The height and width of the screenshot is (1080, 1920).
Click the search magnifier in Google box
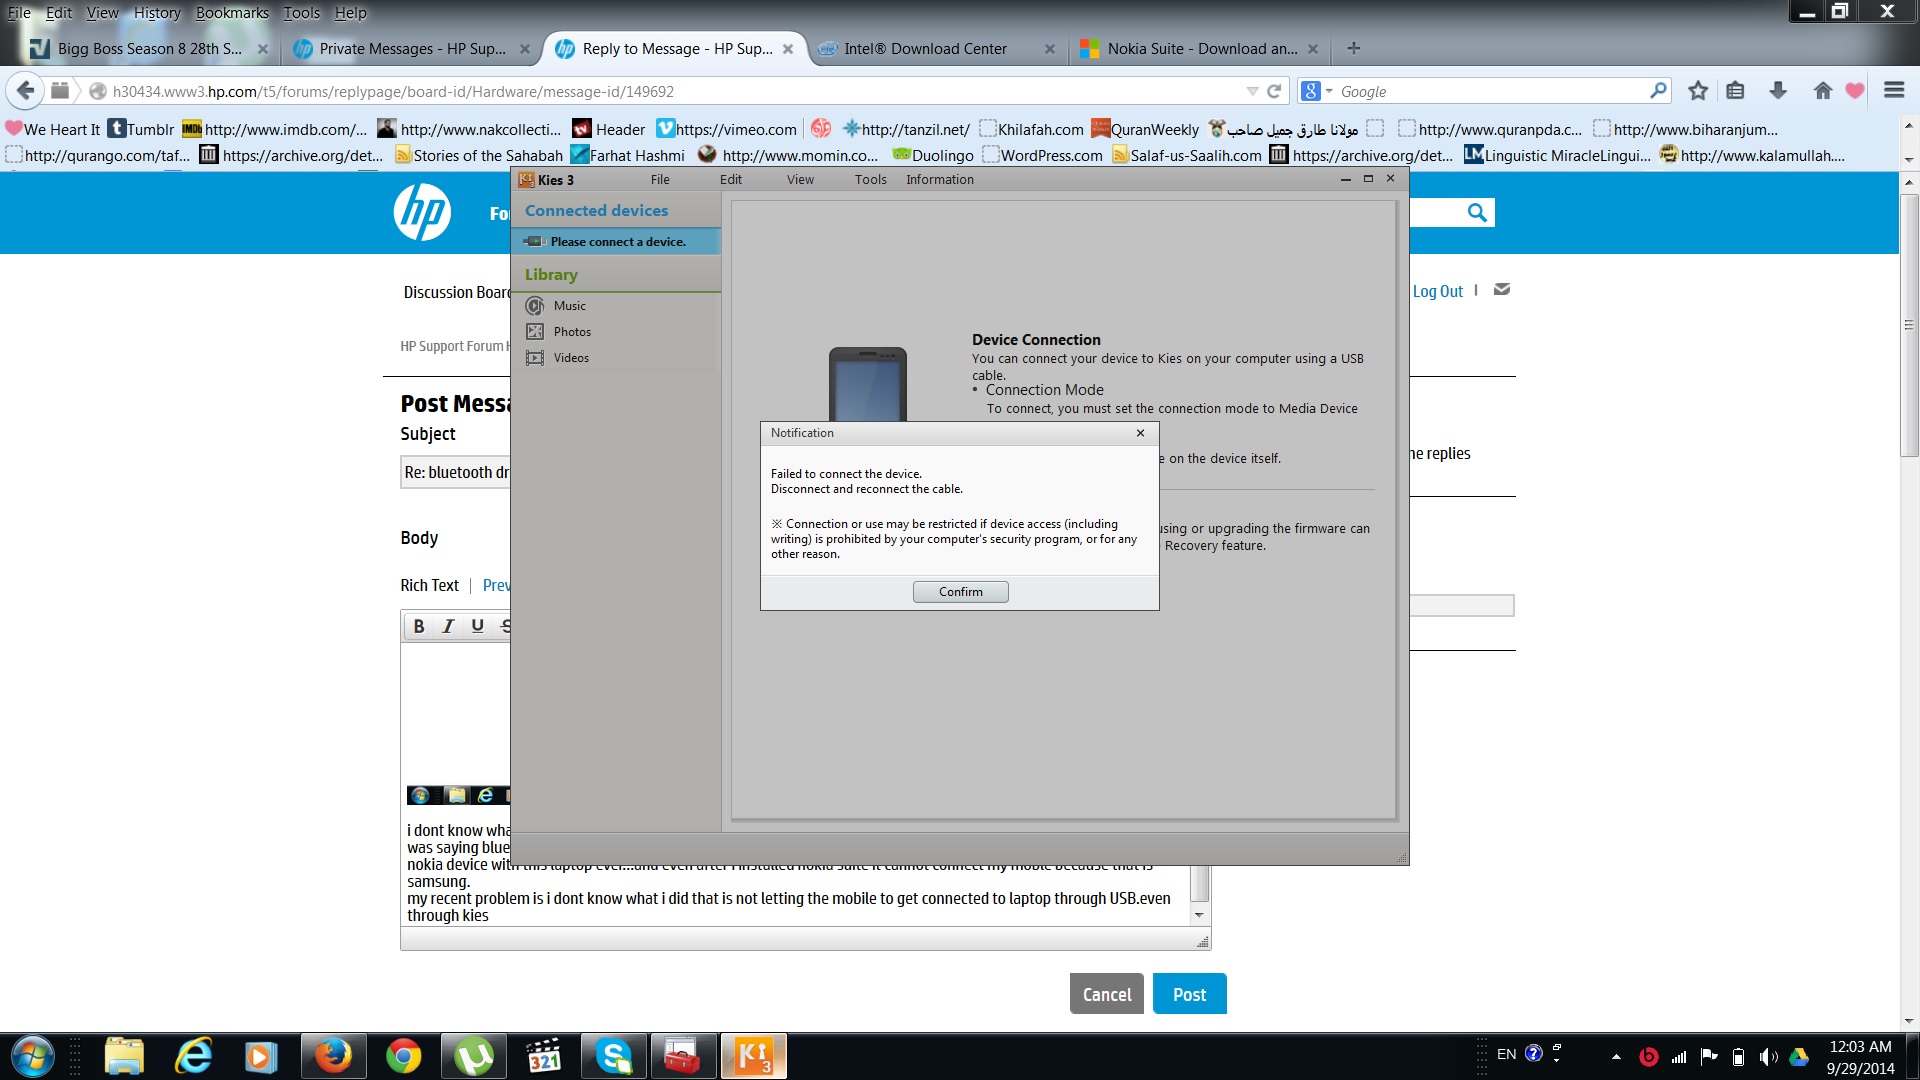(1658, 91)
